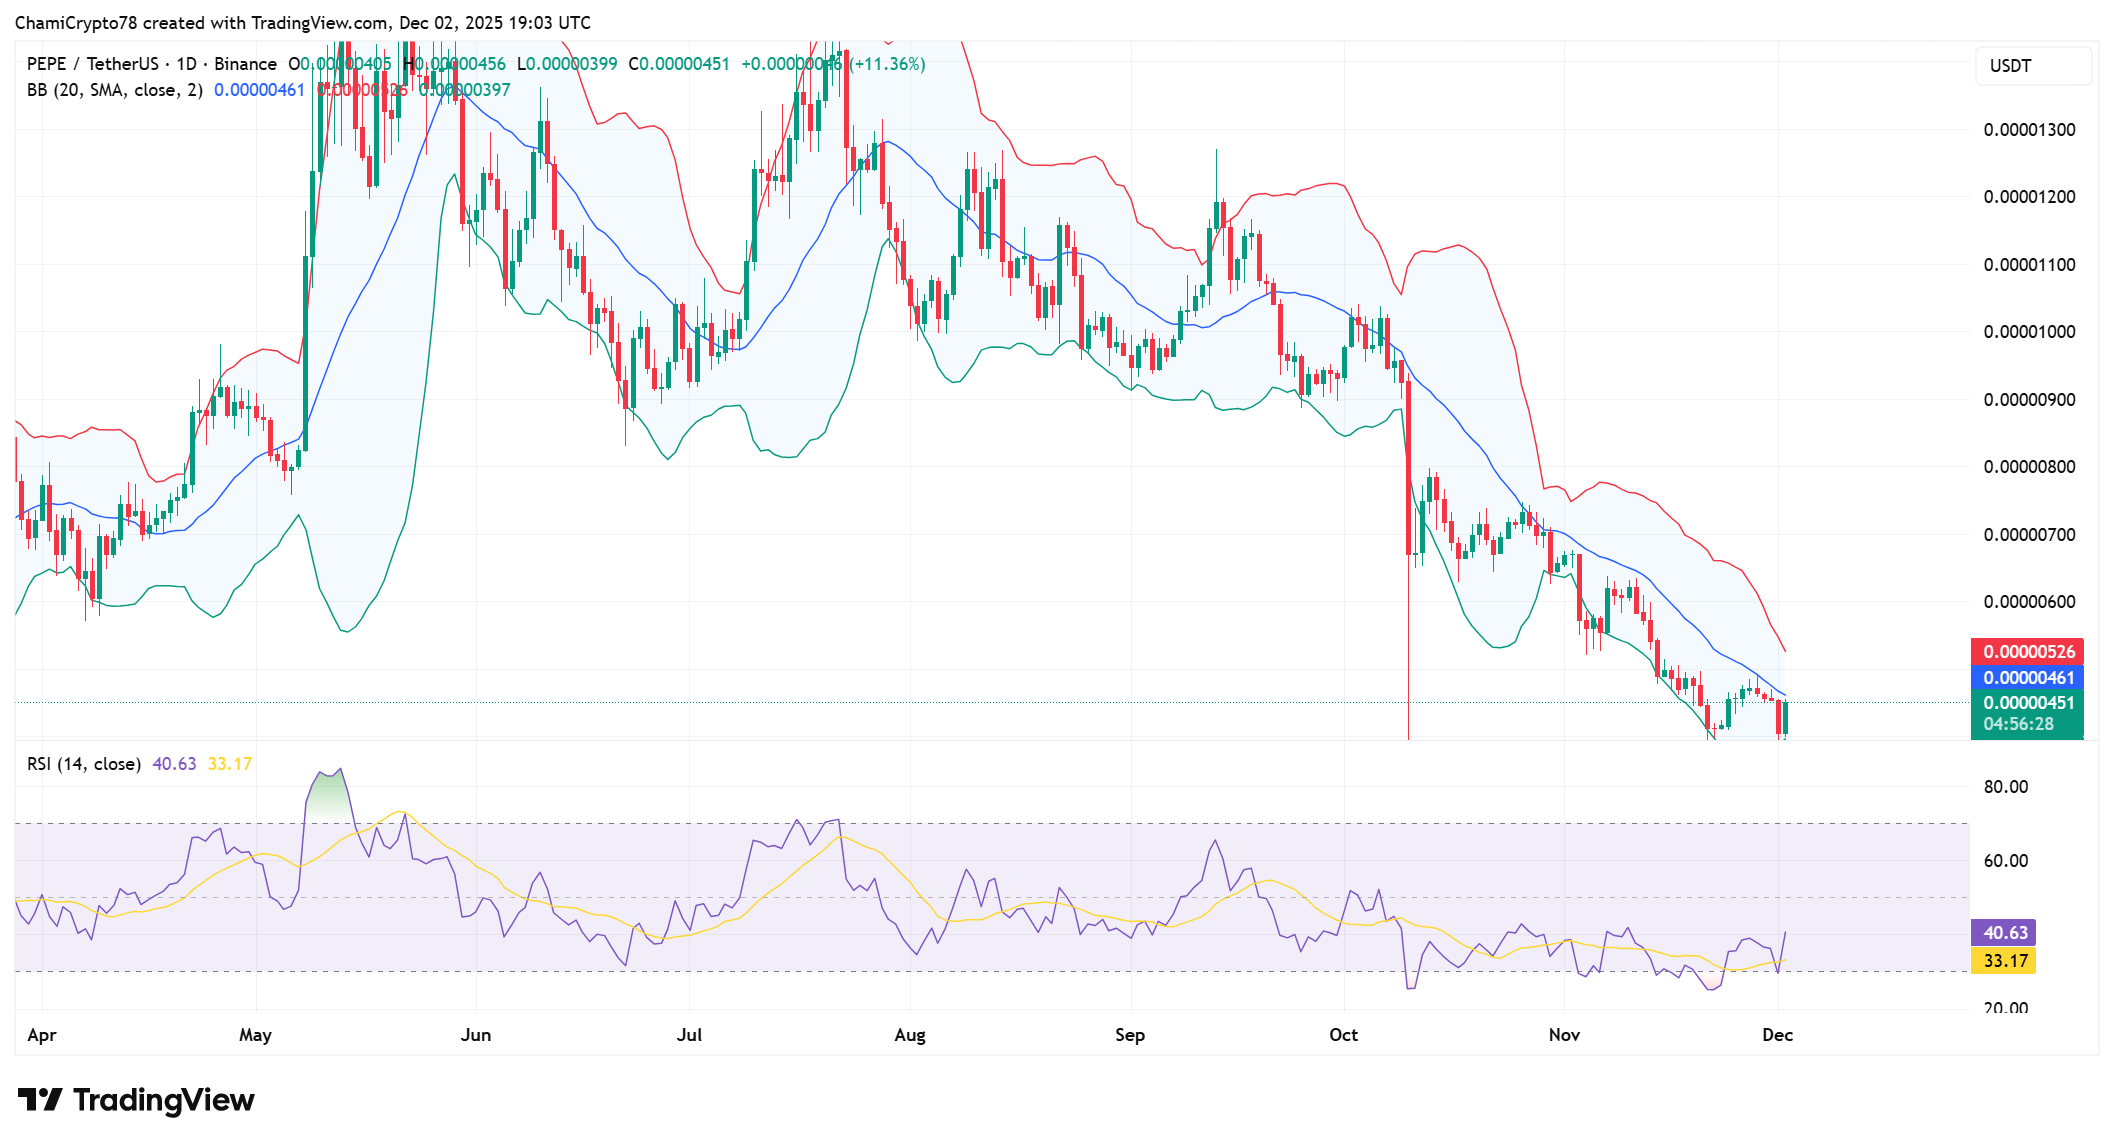Select the BB (20, SMA, close, 2) legend

(114, 90)
